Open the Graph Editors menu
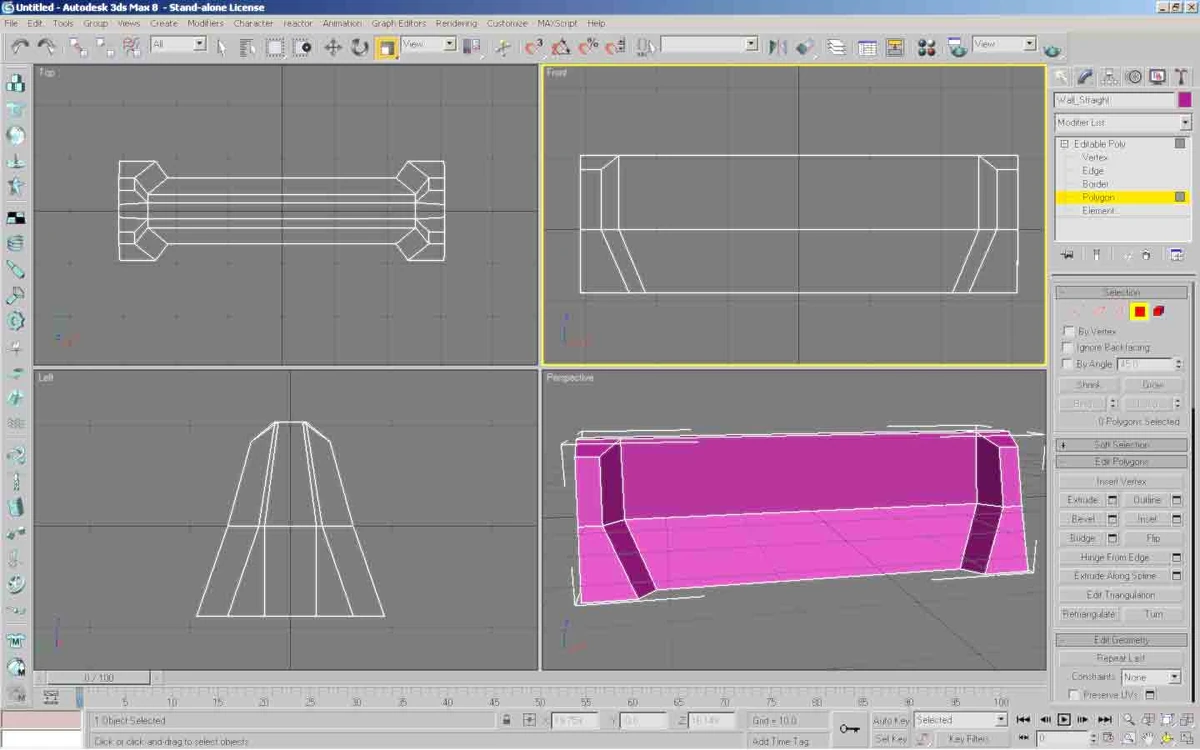Screen dimensions: 1200x750 [398, 23]
